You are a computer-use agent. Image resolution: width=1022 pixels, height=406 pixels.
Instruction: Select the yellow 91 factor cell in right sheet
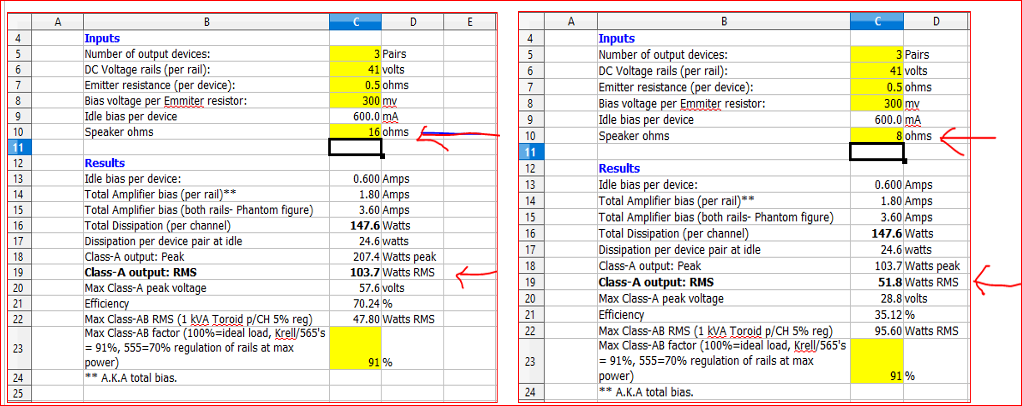tap(876, 360)
